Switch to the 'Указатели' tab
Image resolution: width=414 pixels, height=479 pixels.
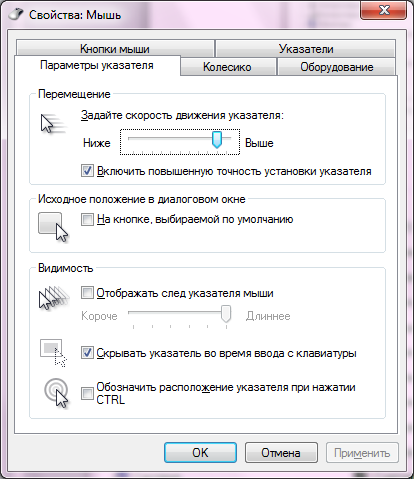click(x=306, y=49)
